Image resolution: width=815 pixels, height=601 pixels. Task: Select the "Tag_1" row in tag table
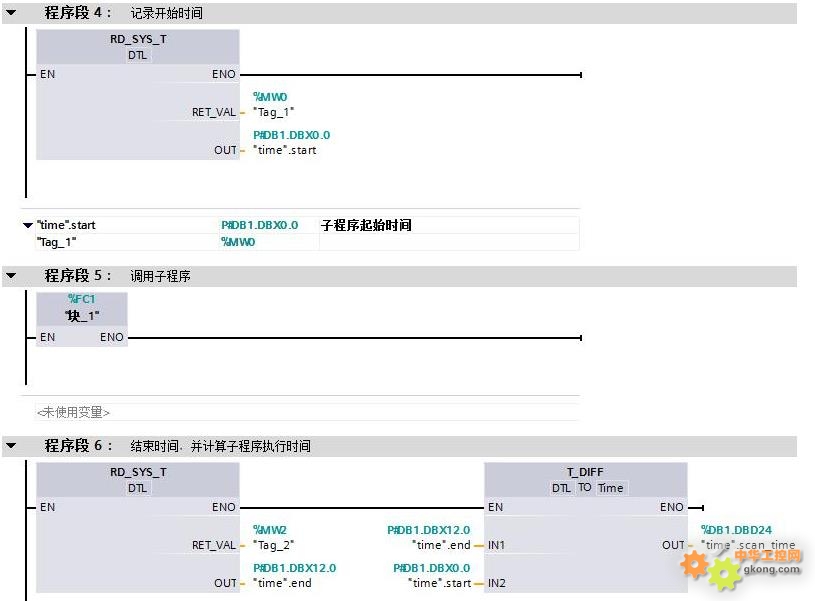(307, 242)
